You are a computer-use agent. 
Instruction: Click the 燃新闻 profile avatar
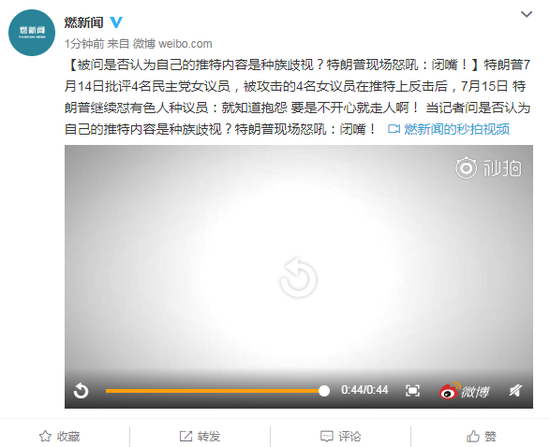click(x=32, y=33)
